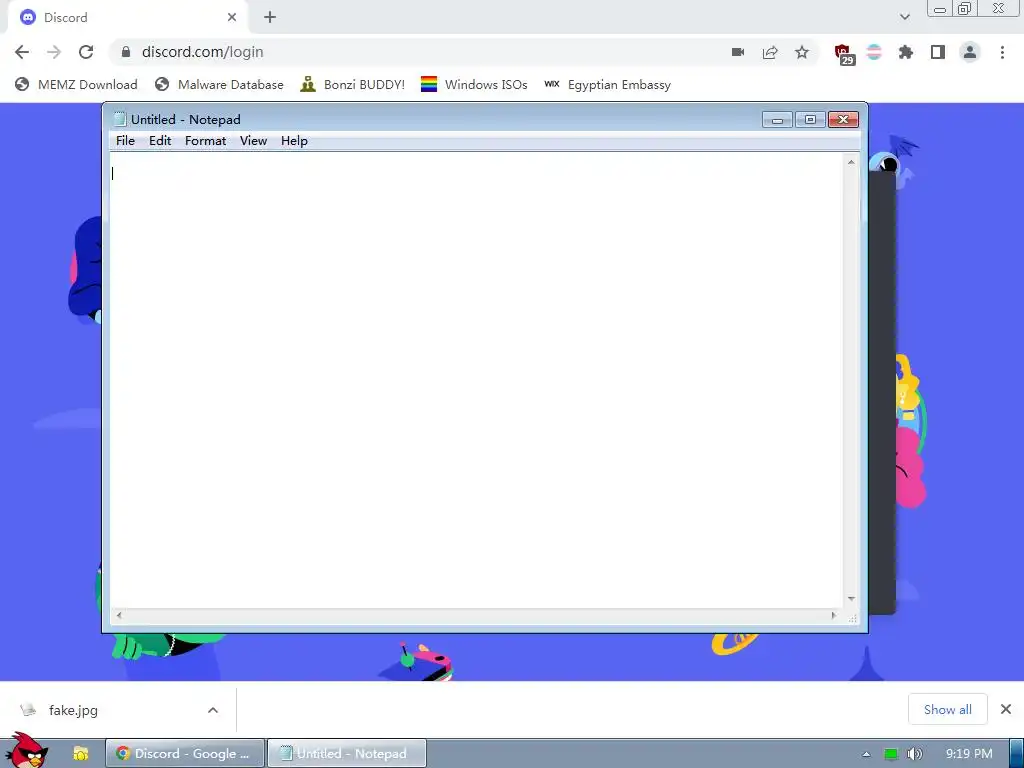Open Egyptian Embassy bookmark

[x=607, y=85]
